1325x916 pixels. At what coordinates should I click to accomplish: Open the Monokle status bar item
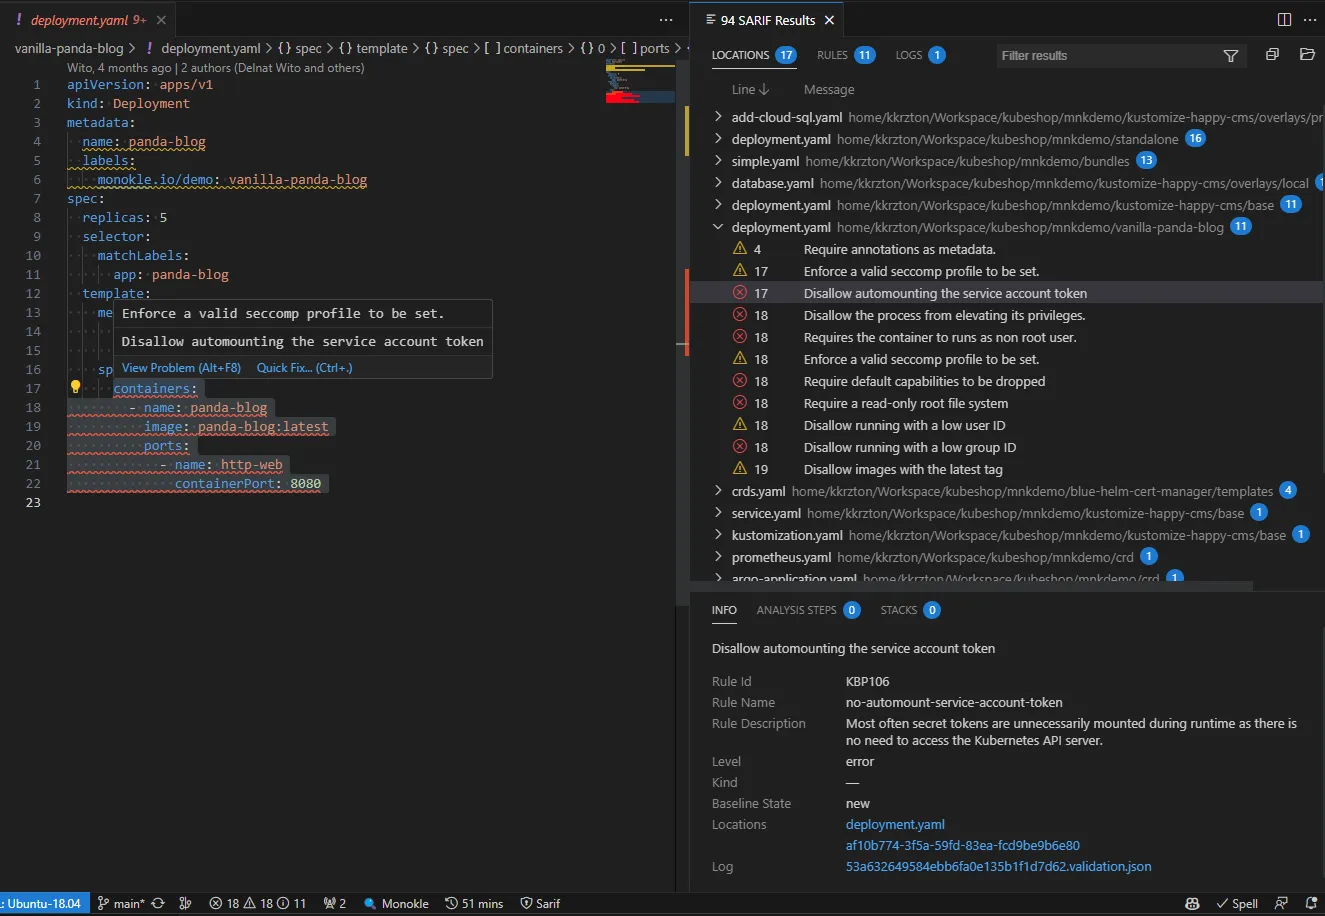[396, 903]
